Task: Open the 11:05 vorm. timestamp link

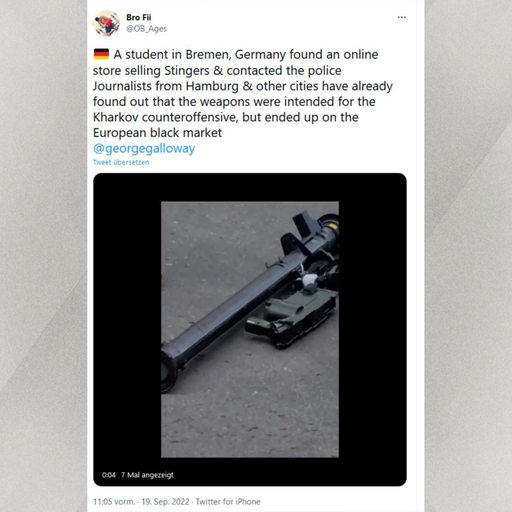Action: pos(114,502)
